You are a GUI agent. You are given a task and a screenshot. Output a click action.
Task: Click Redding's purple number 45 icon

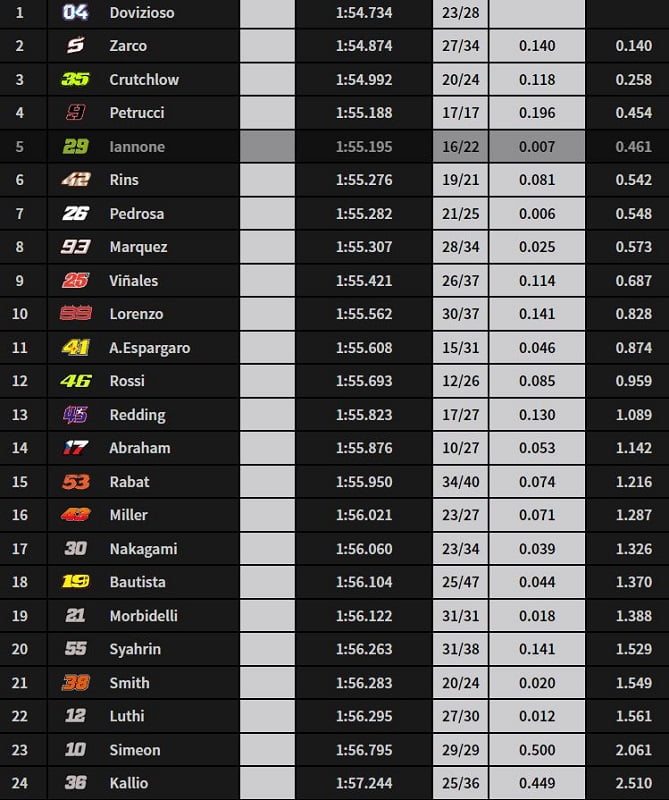pyautogui.click(x=75, y=414)
